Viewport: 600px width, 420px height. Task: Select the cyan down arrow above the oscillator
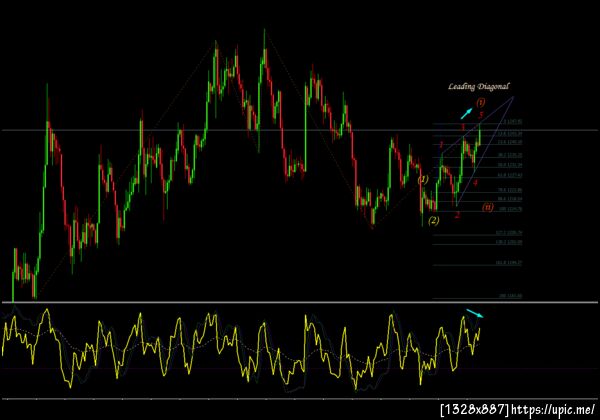click(475, 313)
